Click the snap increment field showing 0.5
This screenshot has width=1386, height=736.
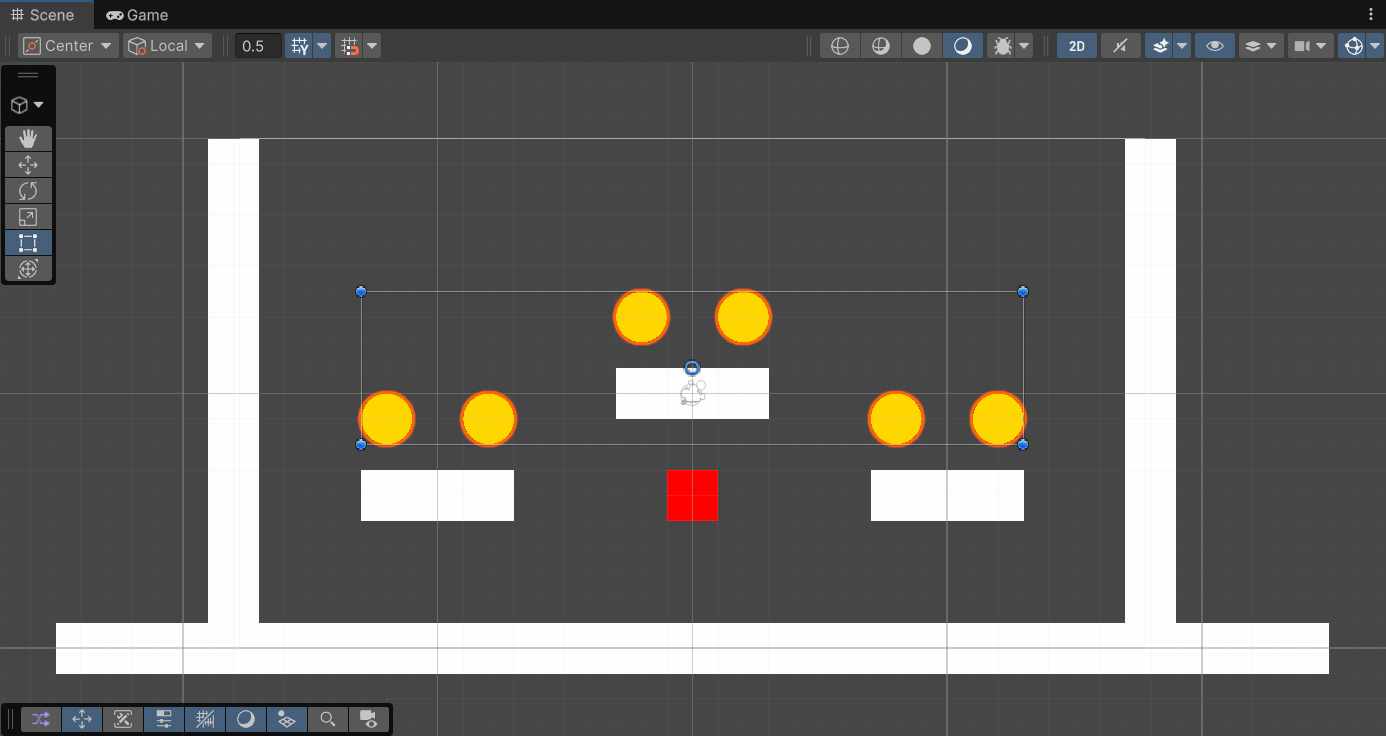coord(258,45)
